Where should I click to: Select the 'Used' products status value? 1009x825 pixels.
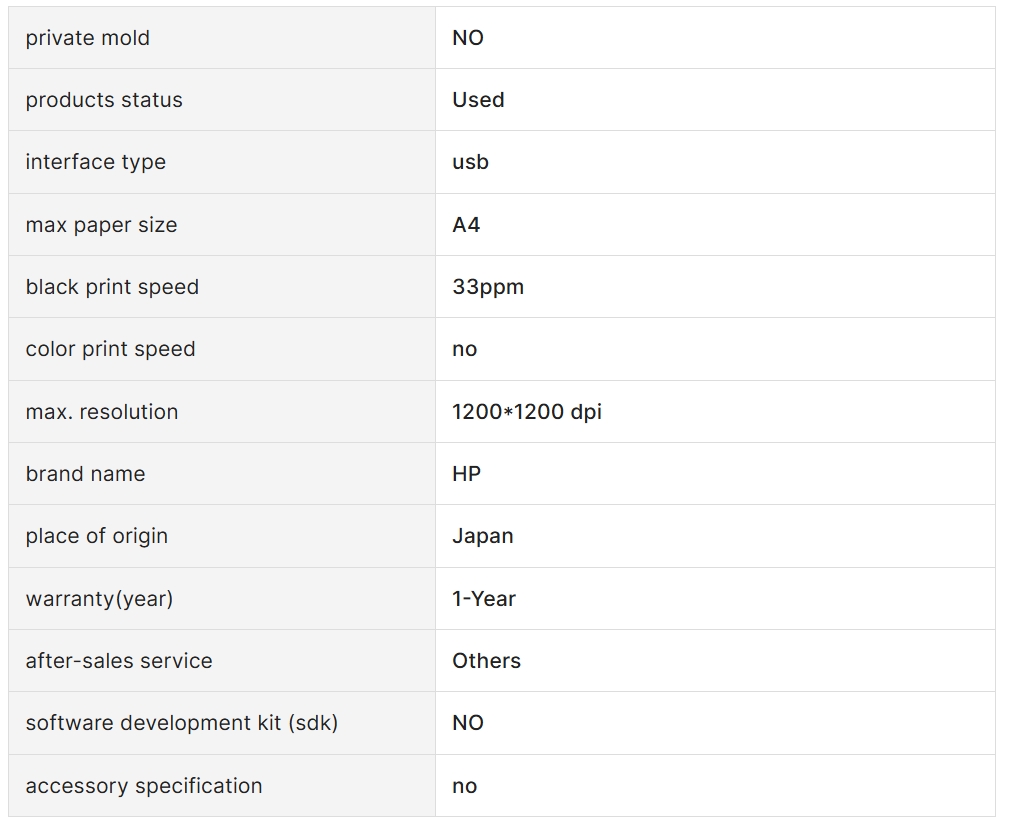478,100
